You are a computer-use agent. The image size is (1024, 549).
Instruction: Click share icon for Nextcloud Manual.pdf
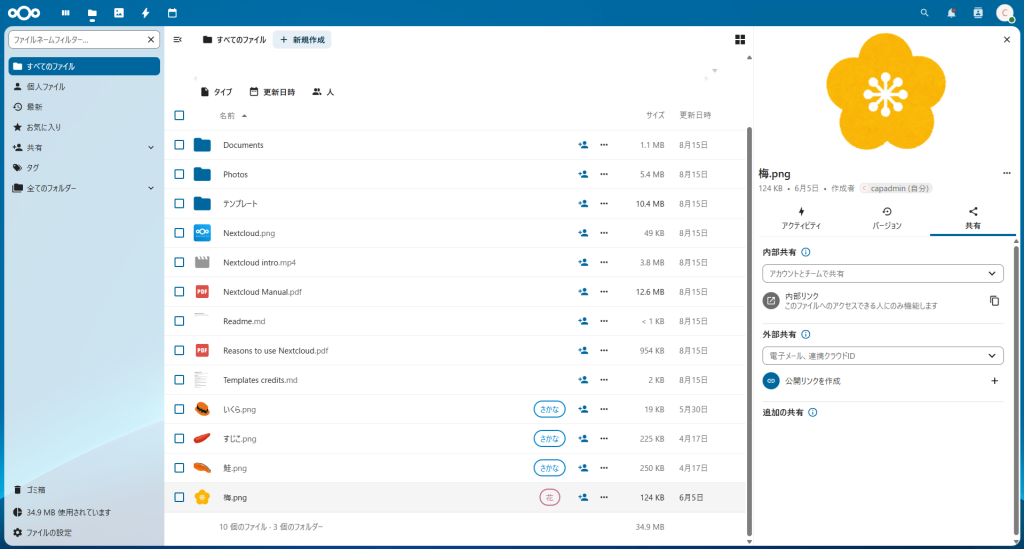point(582,292)
